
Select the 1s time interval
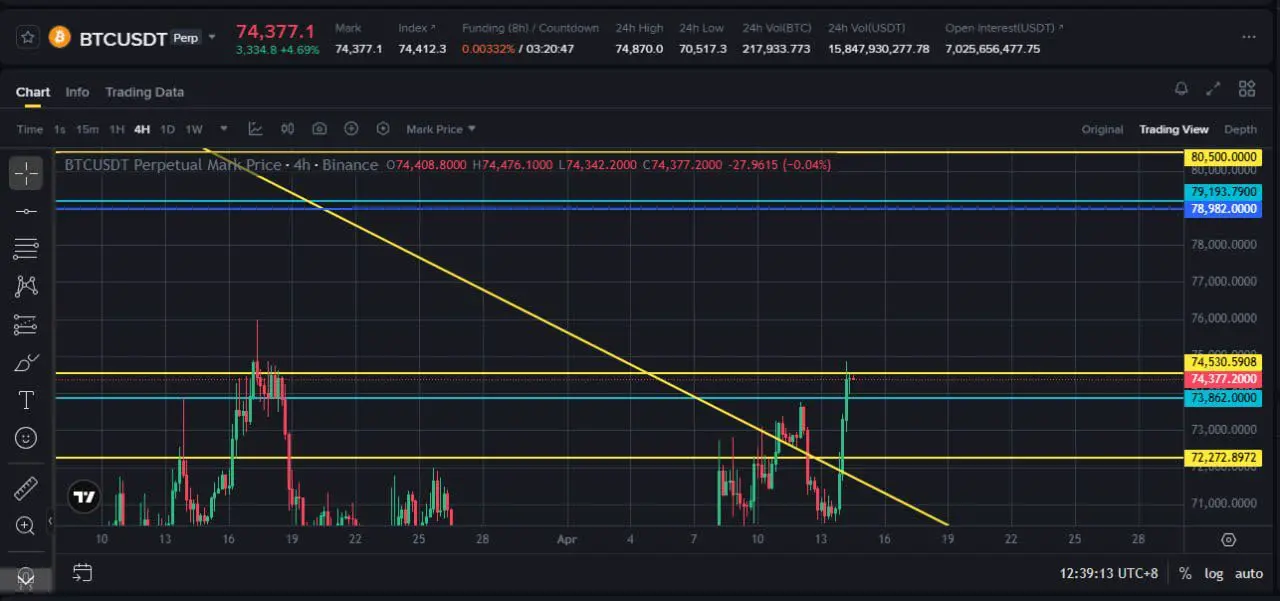[x=60, y=129]
